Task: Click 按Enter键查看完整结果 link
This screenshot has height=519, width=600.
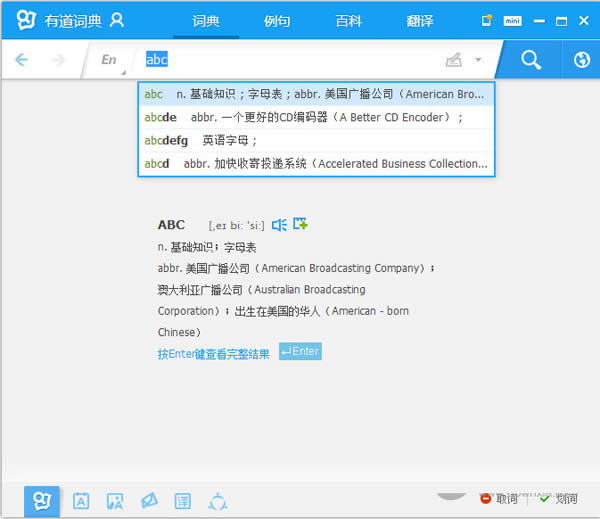Action: pyautogui.click(x=213, y=354)
